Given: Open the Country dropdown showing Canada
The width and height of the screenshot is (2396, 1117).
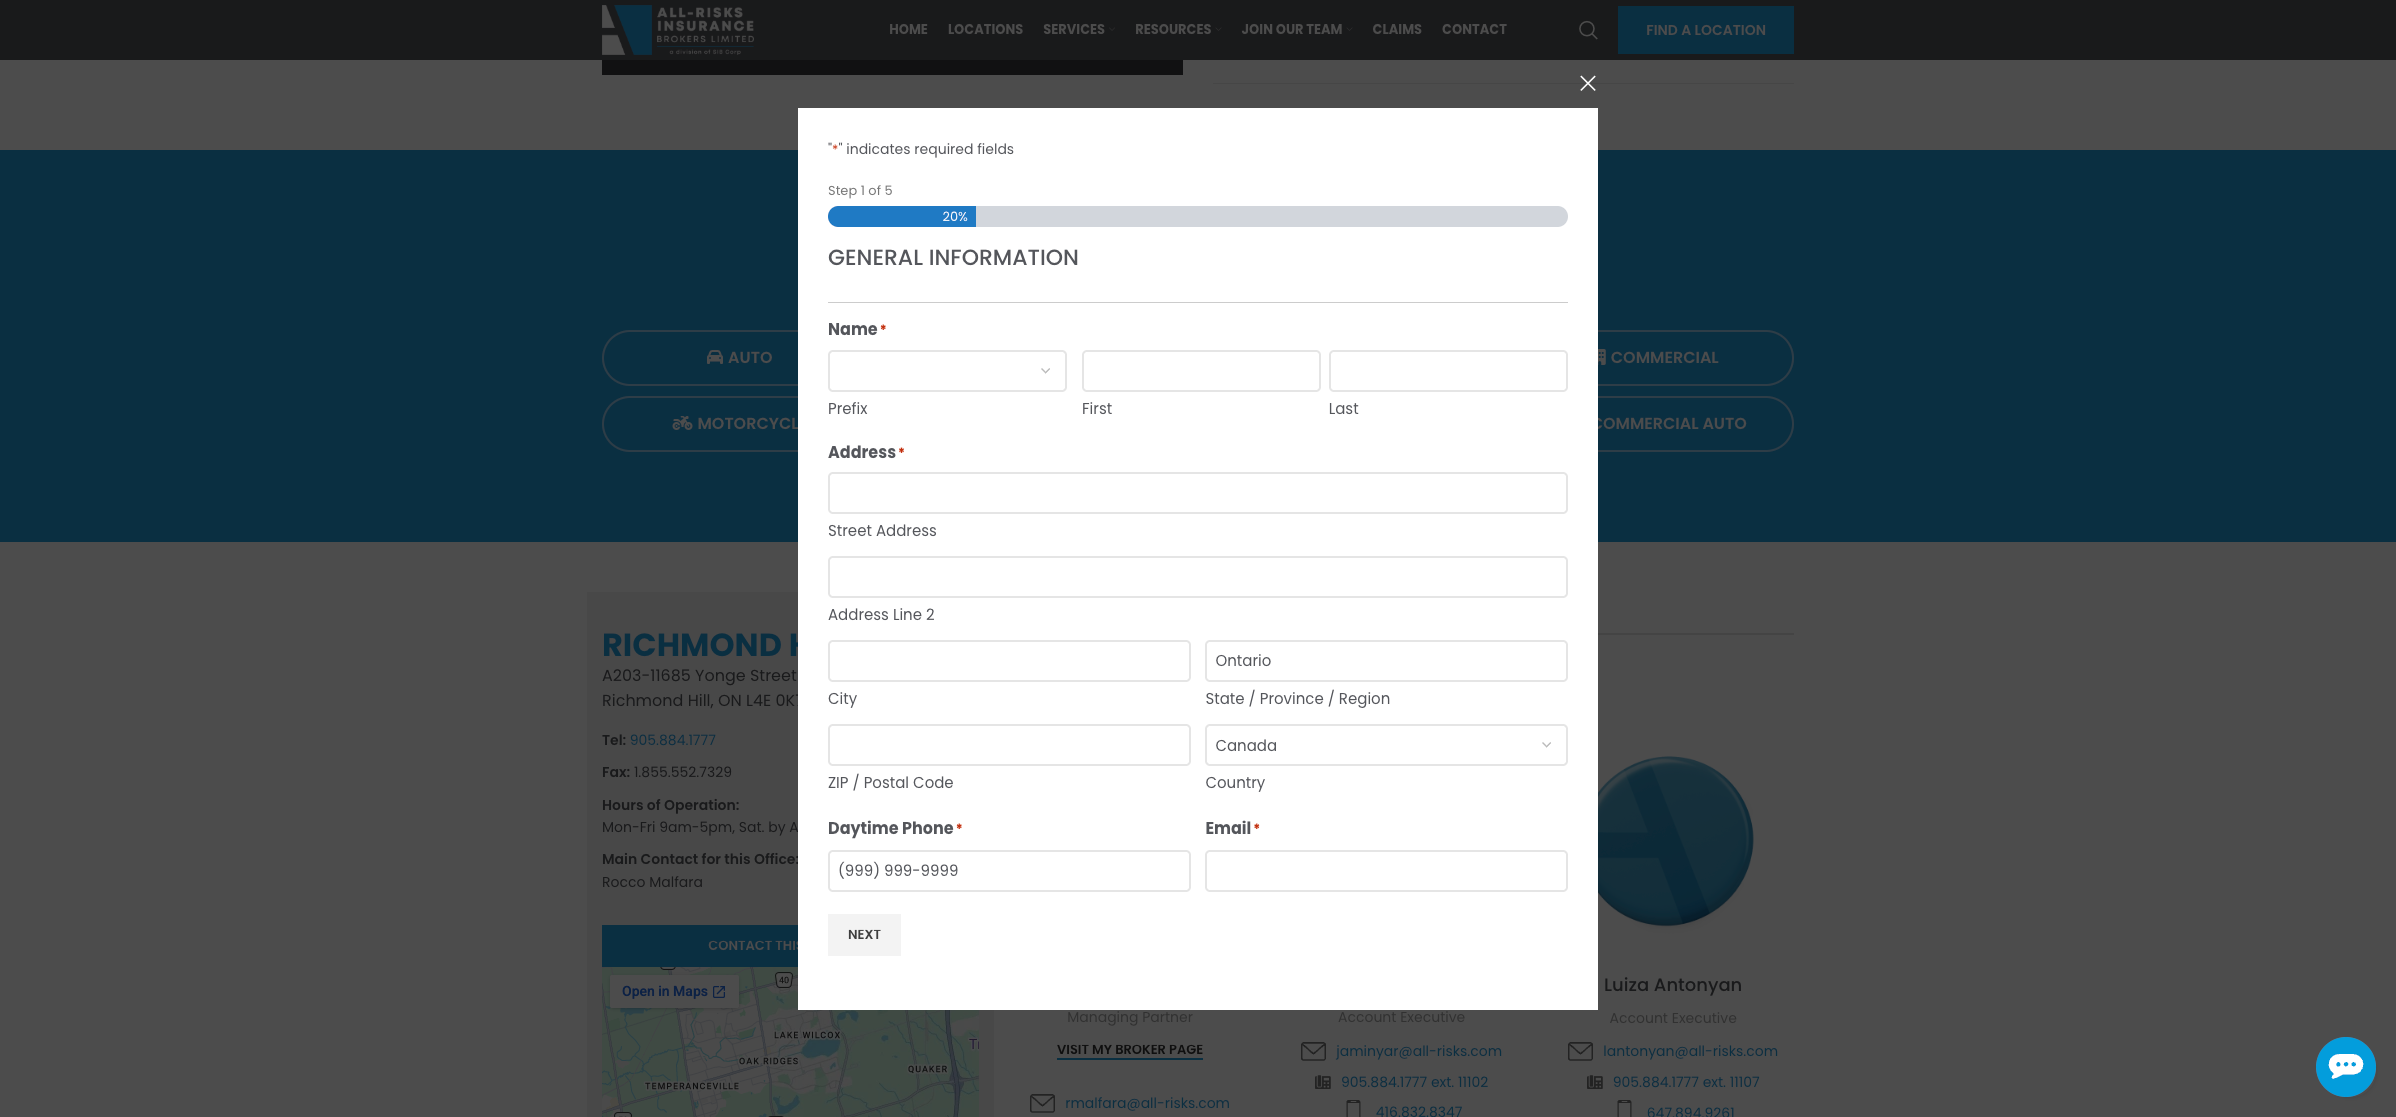Looking at the screenshot, I should click(1386, 745).
